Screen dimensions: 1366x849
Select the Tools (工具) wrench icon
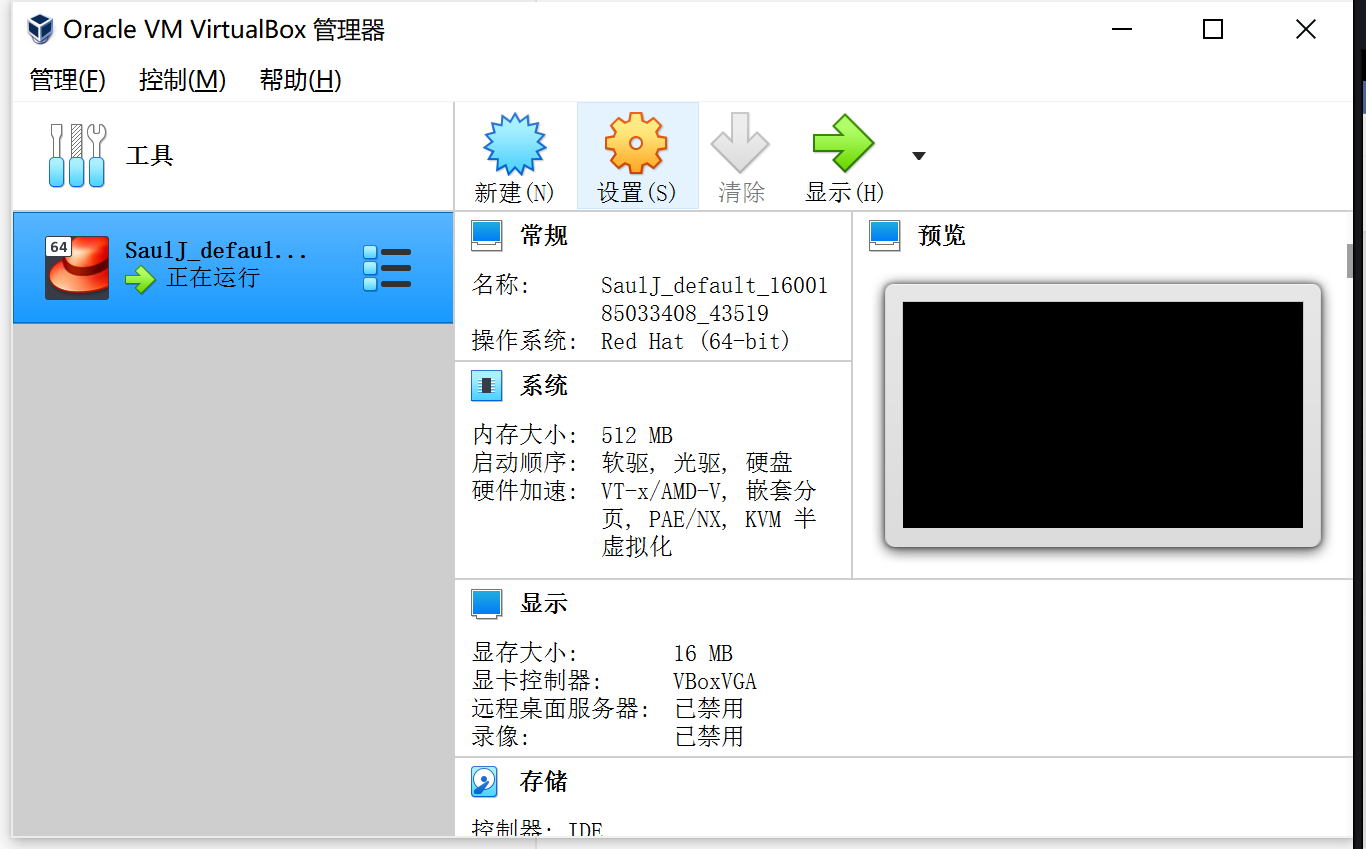coord(77,156)
